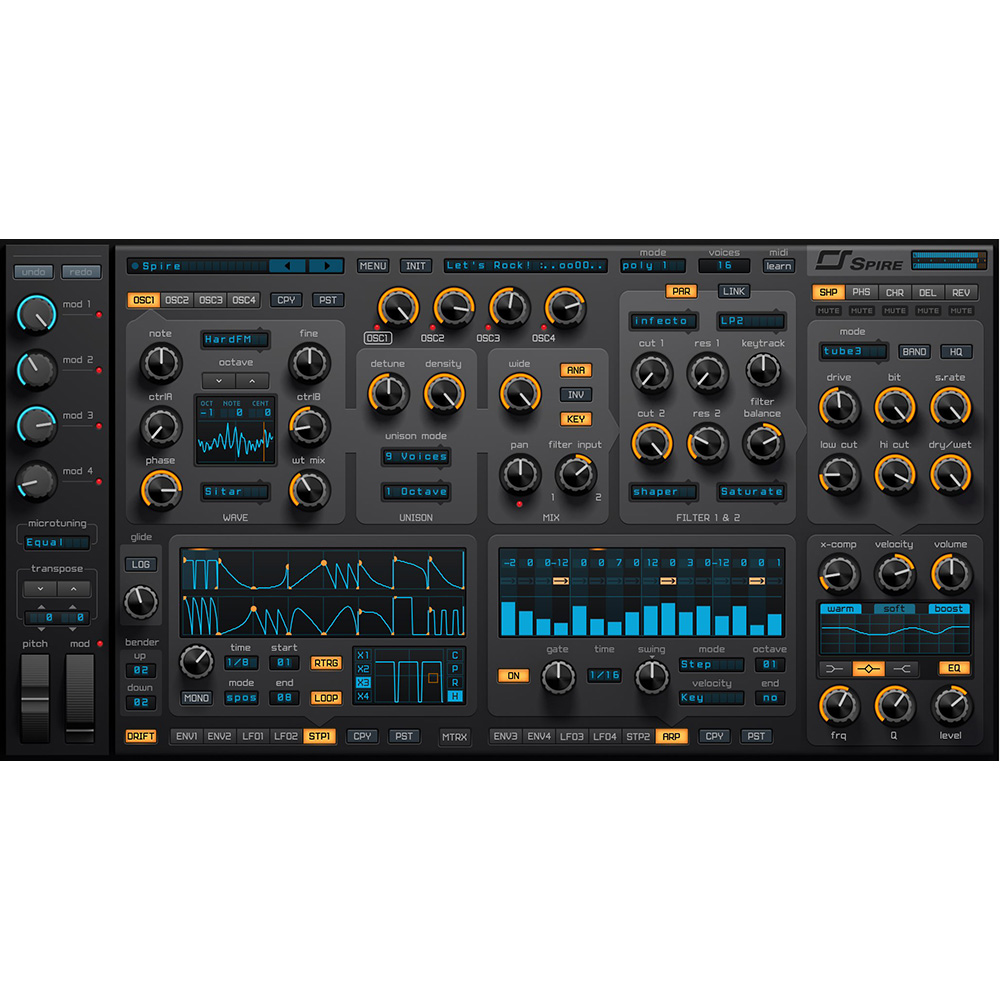Click the undo button

(x=34, y=272)
